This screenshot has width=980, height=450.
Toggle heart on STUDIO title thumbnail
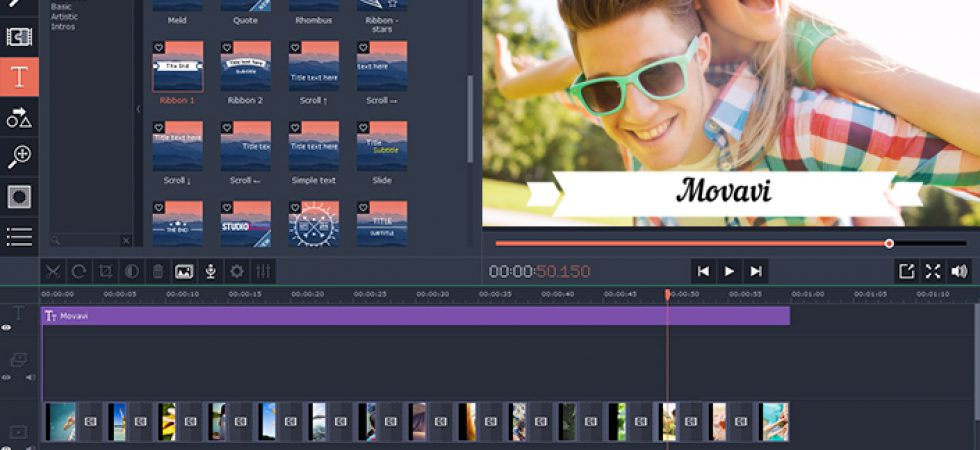click(x=227, y=208)
